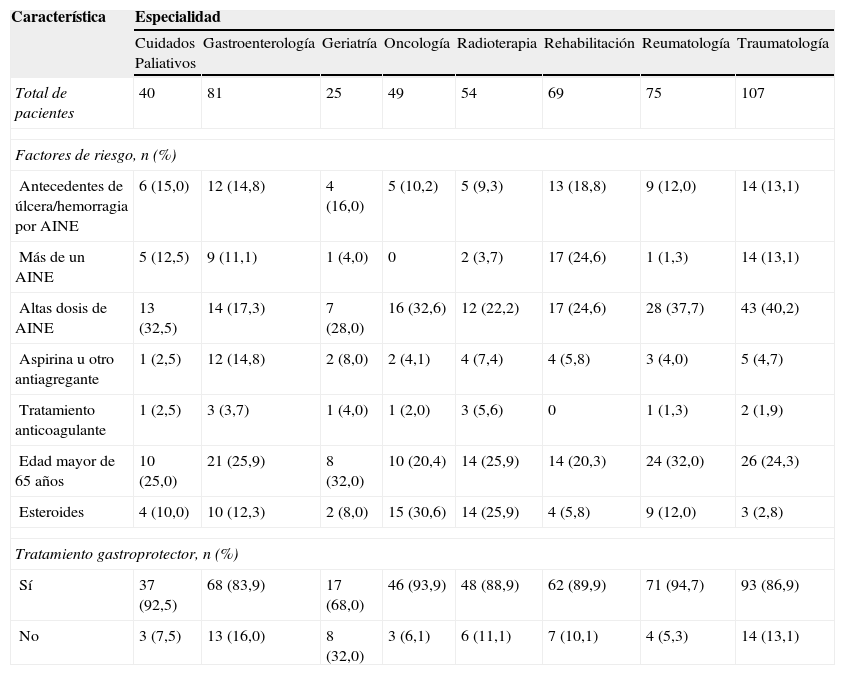Click the Total de pacientes row label
This screenshot has width=845, height=675.
pos(41,103)
